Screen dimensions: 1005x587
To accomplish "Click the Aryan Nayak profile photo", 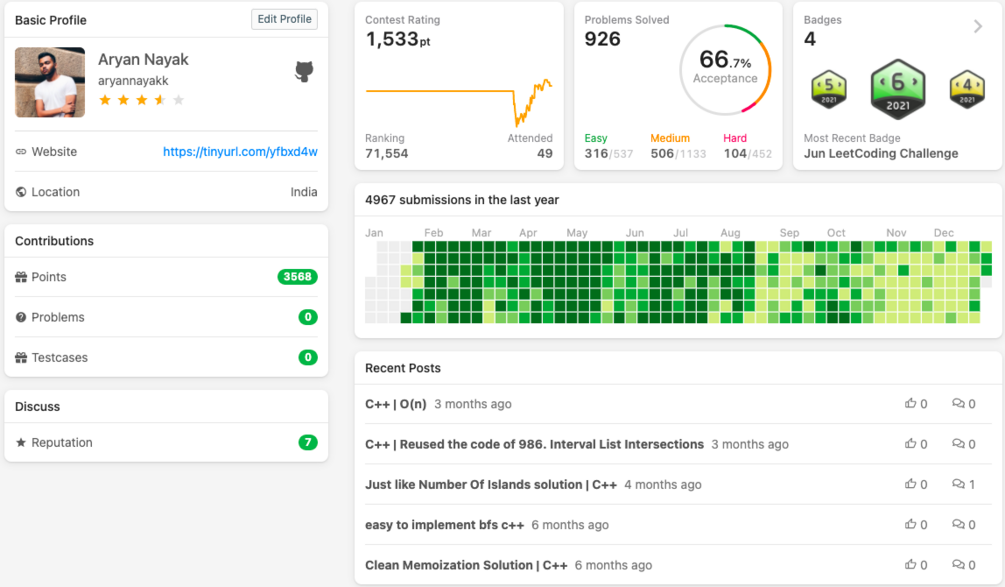I will tap(50, 82).
